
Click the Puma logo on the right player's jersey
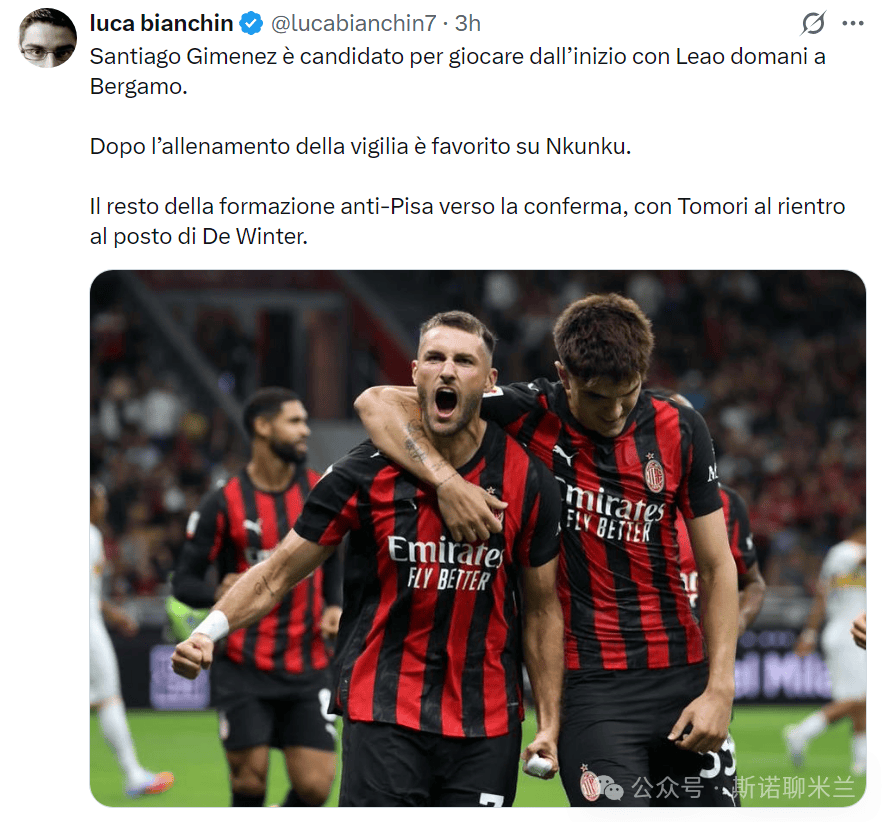click(x=563, y=454)
